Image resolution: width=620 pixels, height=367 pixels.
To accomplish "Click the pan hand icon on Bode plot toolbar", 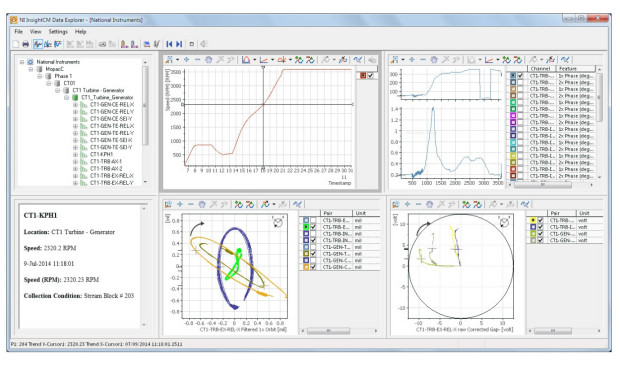I will point(434,60).
